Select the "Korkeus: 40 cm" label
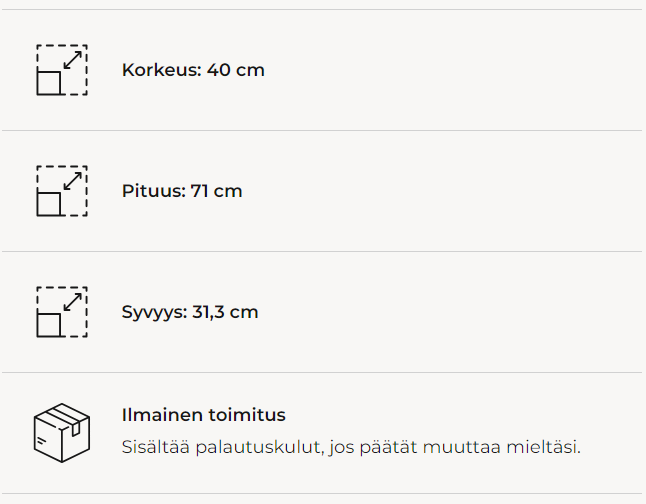The image size is (646, 504). pyautogui.click(x=193, y=71)
